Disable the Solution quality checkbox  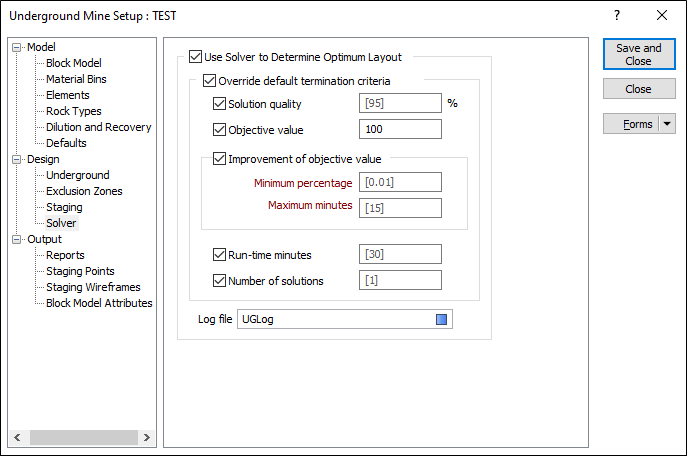220,104
